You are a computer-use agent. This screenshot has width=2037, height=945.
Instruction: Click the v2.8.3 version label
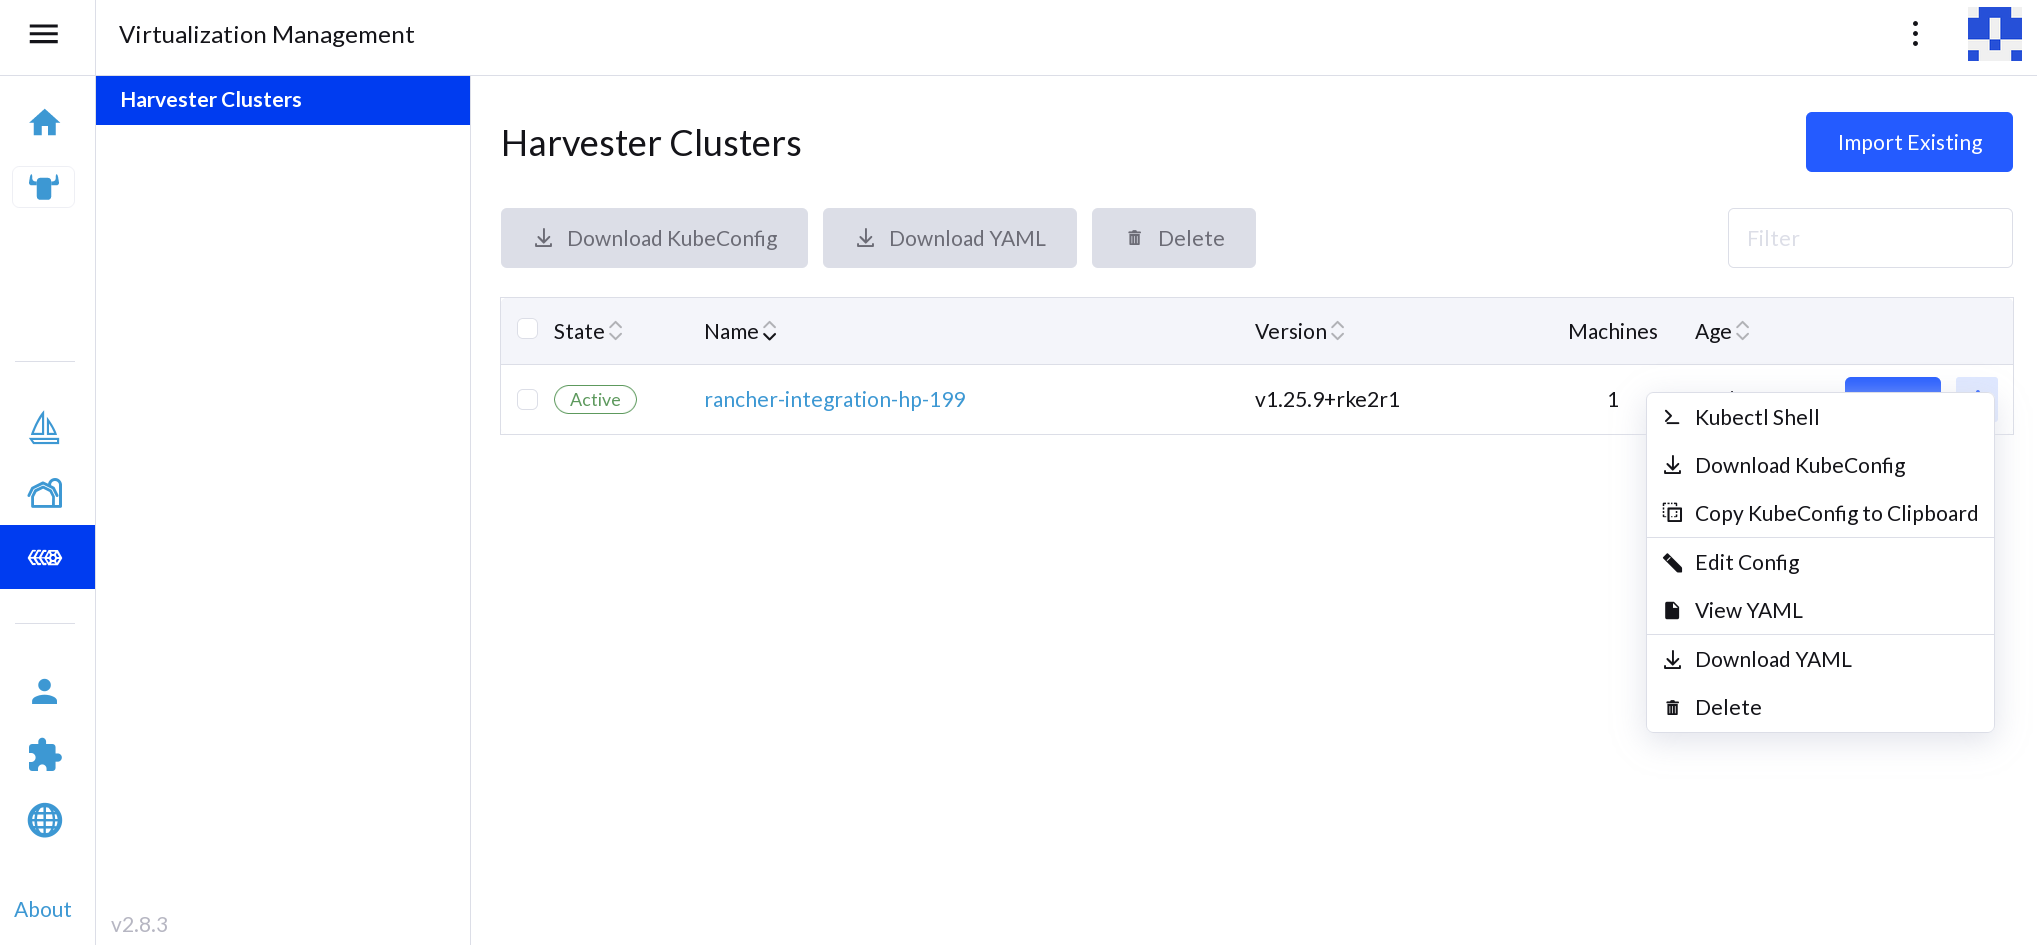coord(139,925)
